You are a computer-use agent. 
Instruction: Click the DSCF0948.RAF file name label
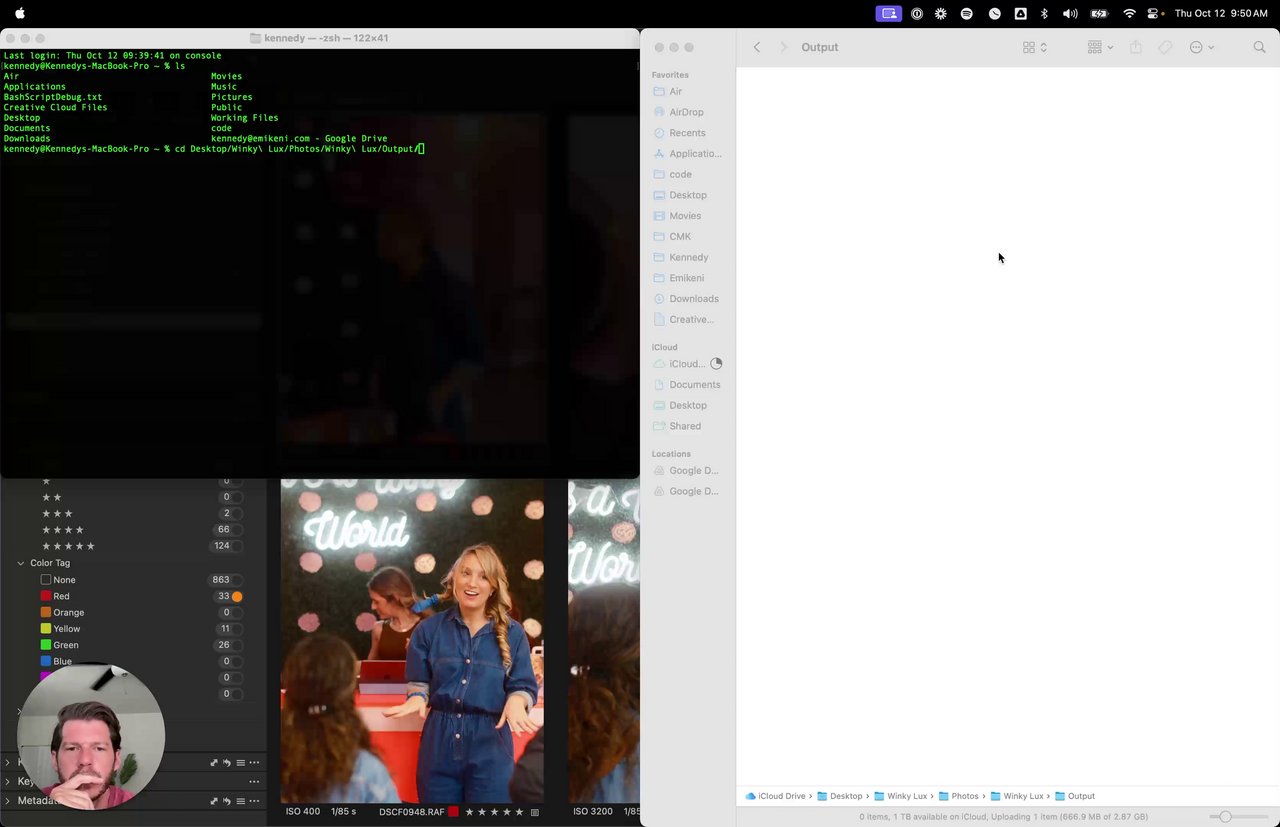(x=412, y=812)
